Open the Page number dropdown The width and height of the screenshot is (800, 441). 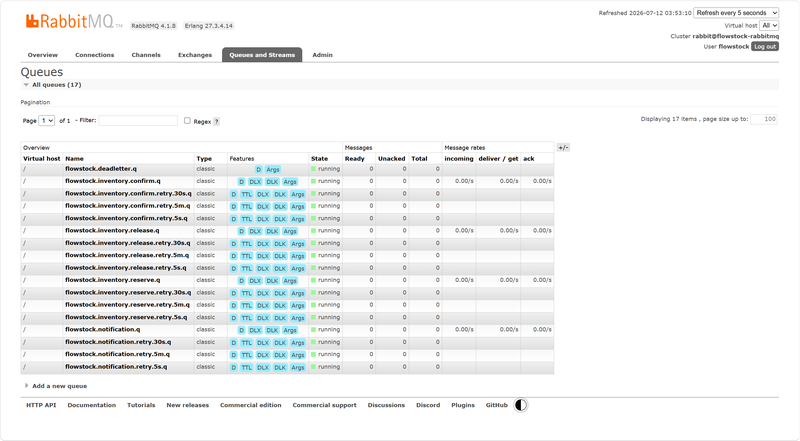[46, 121]
